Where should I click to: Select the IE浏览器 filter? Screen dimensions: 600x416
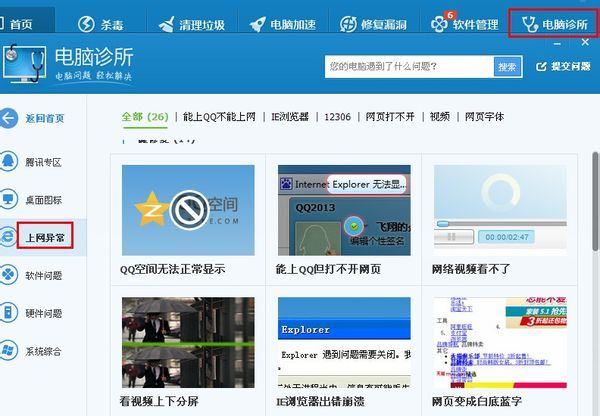[290, 117]
